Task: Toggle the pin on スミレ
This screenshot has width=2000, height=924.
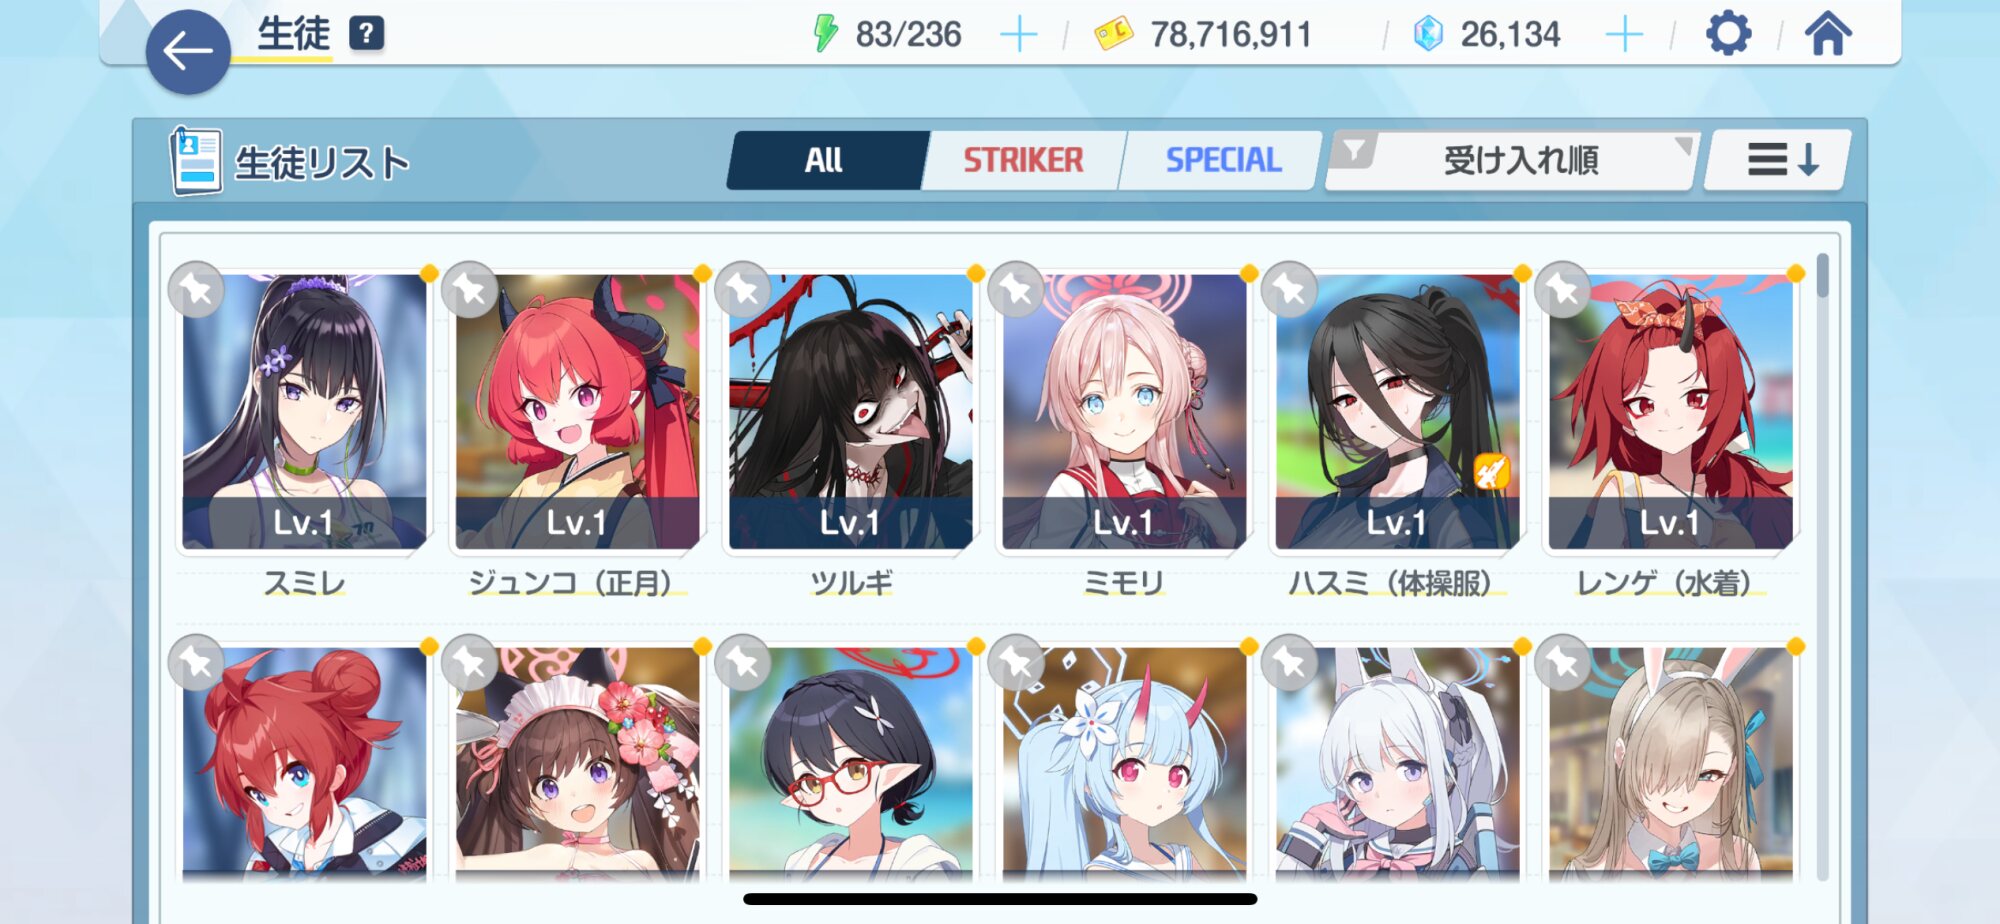Action: [196, 290]
